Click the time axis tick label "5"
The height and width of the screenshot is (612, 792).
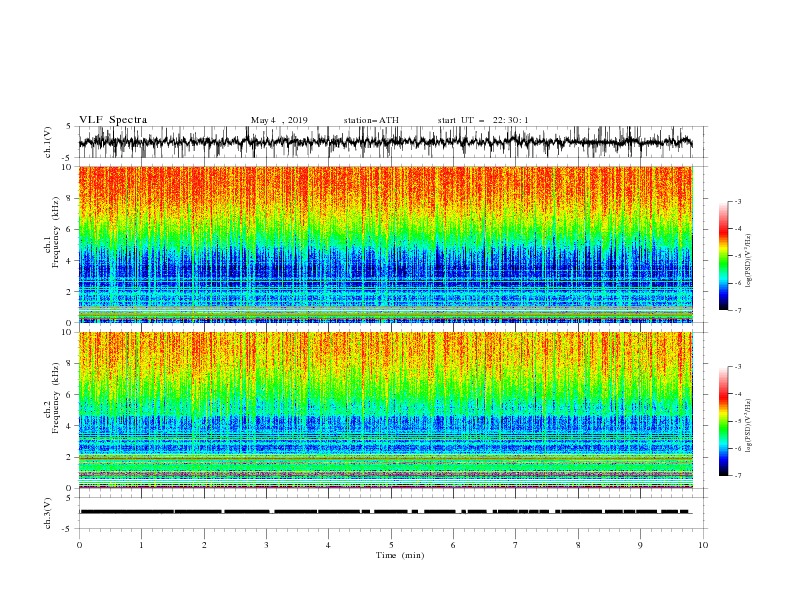click(391, 545)
